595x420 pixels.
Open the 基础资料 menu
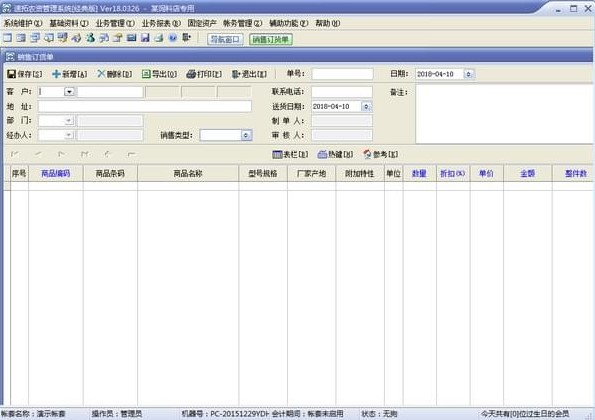[69, 23]
